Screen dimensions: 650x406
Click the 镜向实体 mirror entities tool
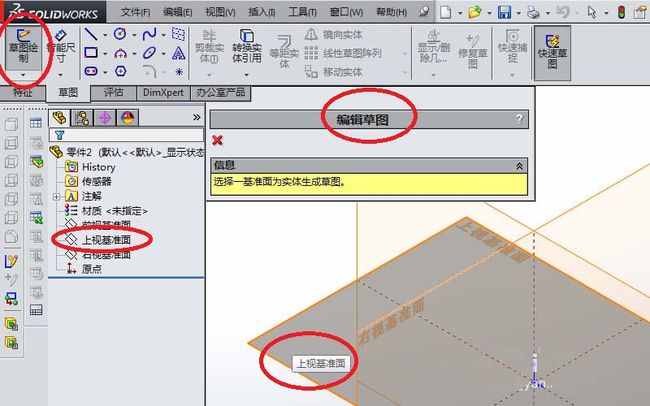point(333,34)
